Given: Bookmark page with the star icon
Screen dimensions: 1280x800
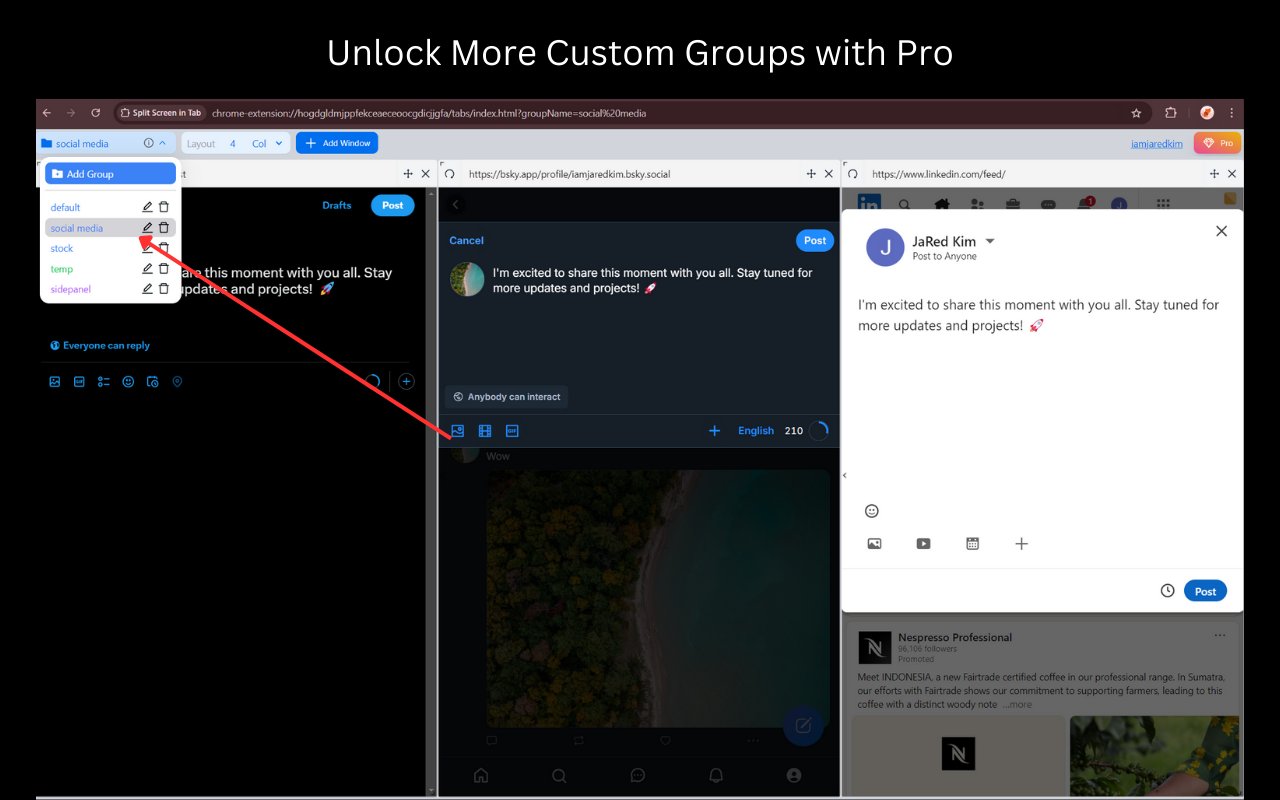Looking at the screenshot, I should point(1136,113).
